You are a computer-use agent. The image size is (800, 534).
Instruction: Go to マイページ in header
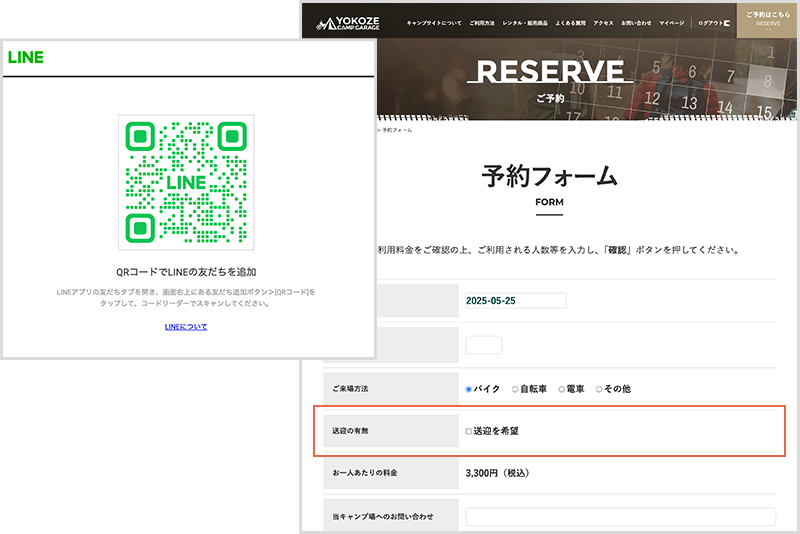click(671, 23)
